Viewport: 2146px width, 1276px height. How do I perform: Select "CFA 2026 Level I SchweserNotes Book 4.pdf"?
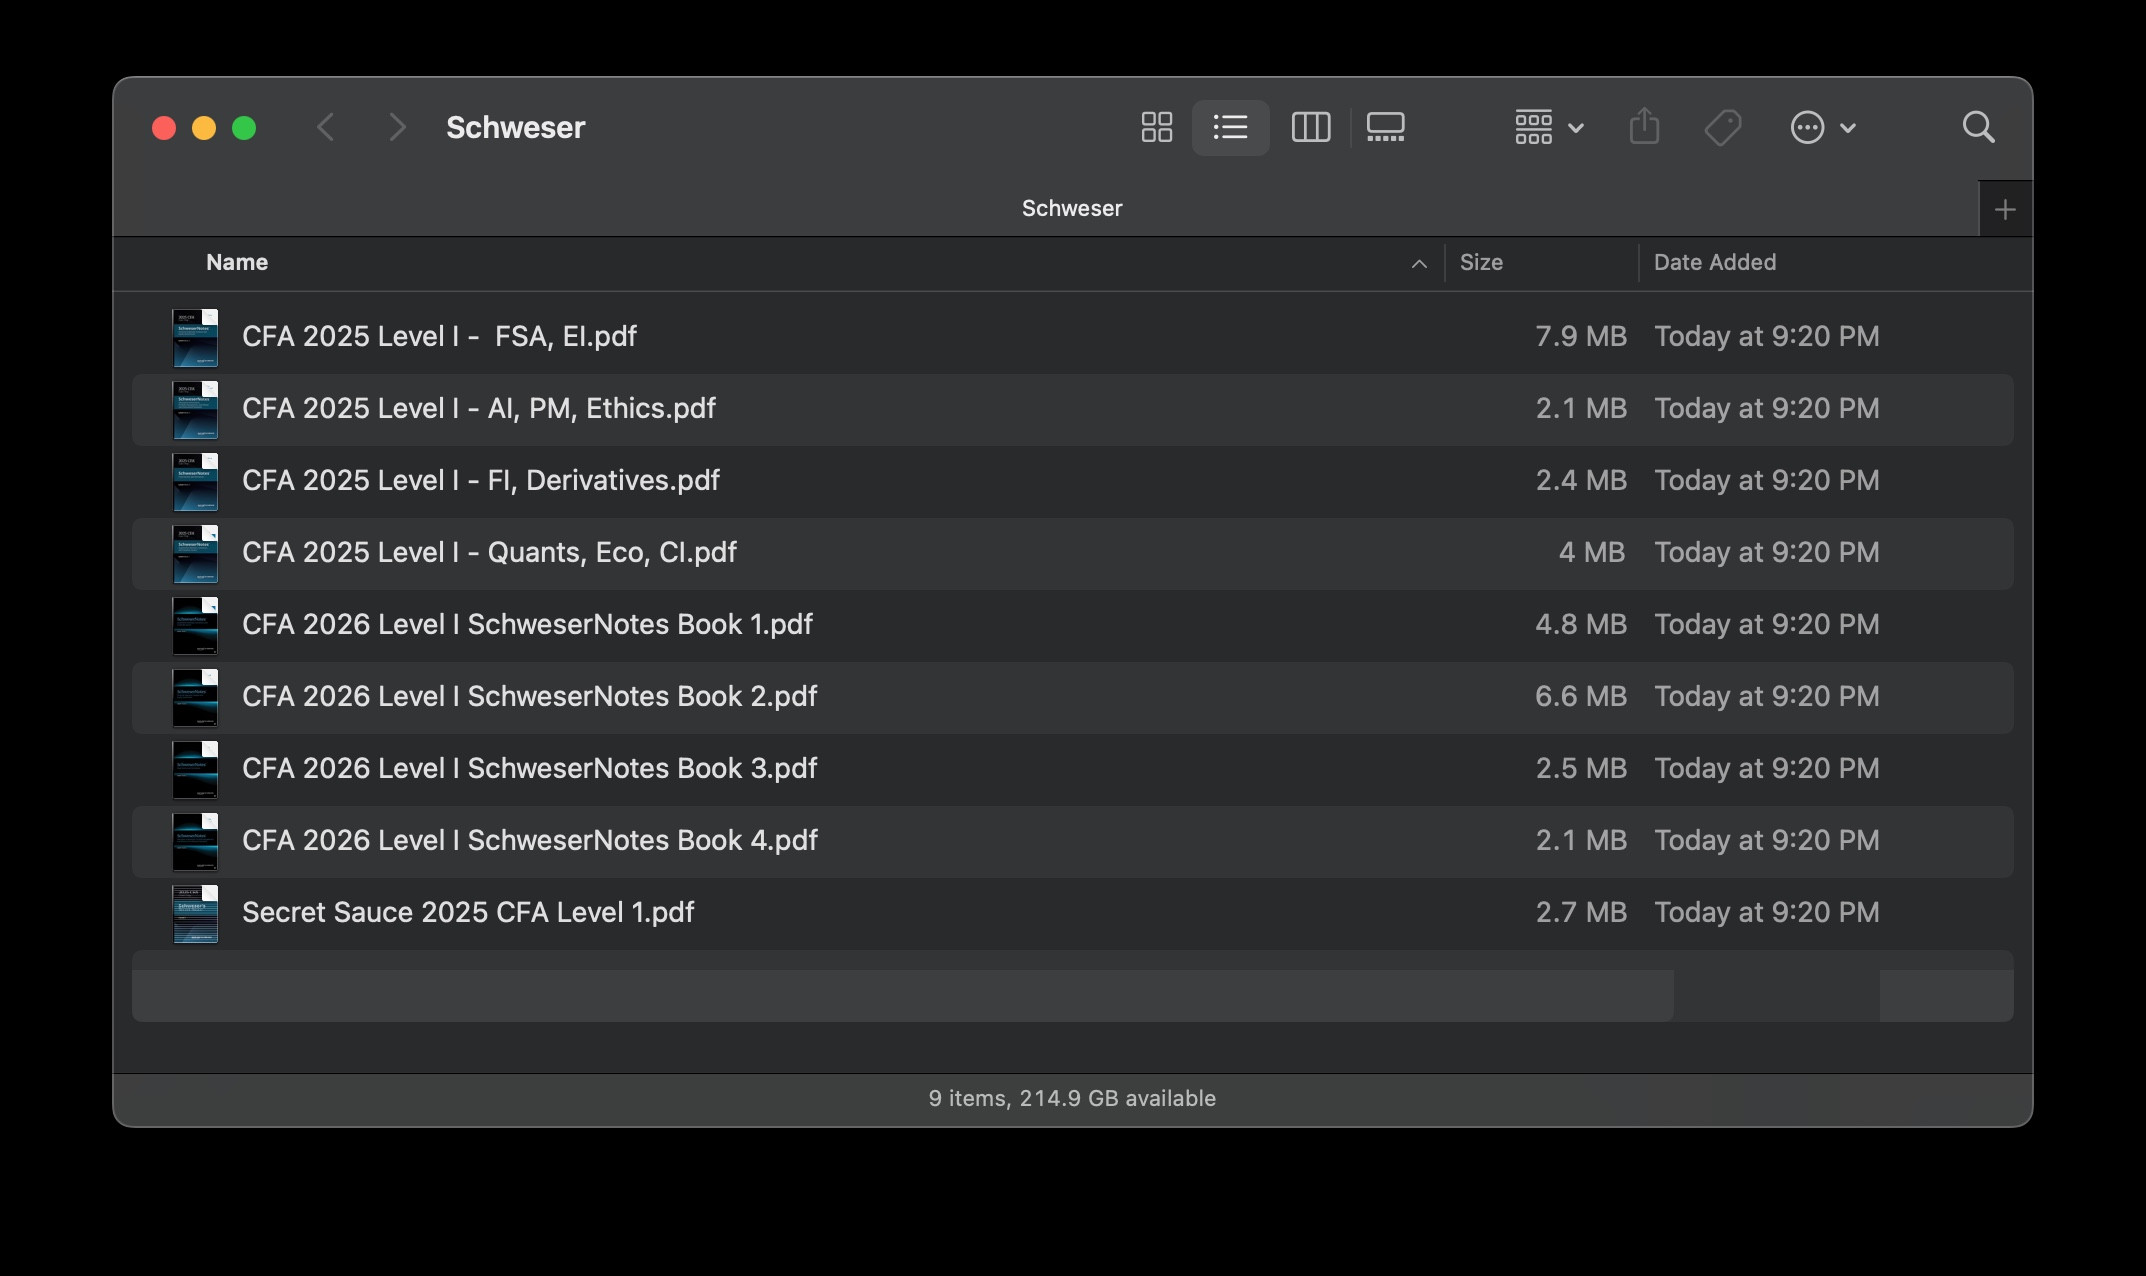pos(530,840)
